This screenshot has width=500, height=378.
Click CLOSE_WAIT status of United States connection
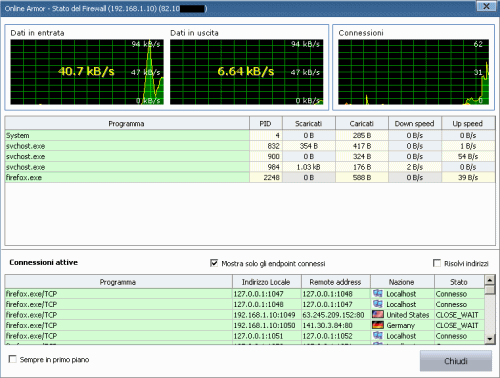point(457,315)
